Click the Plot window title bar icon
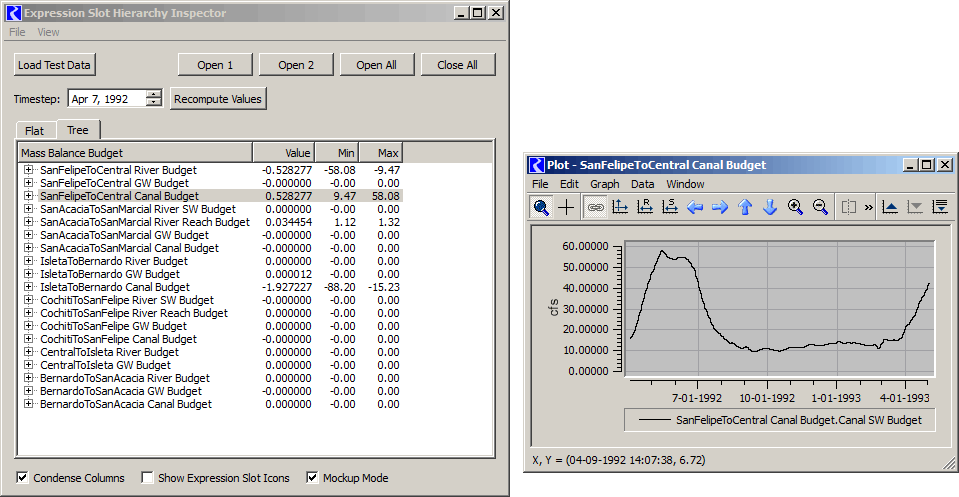959x497 pixels. [x=536, y=165]
